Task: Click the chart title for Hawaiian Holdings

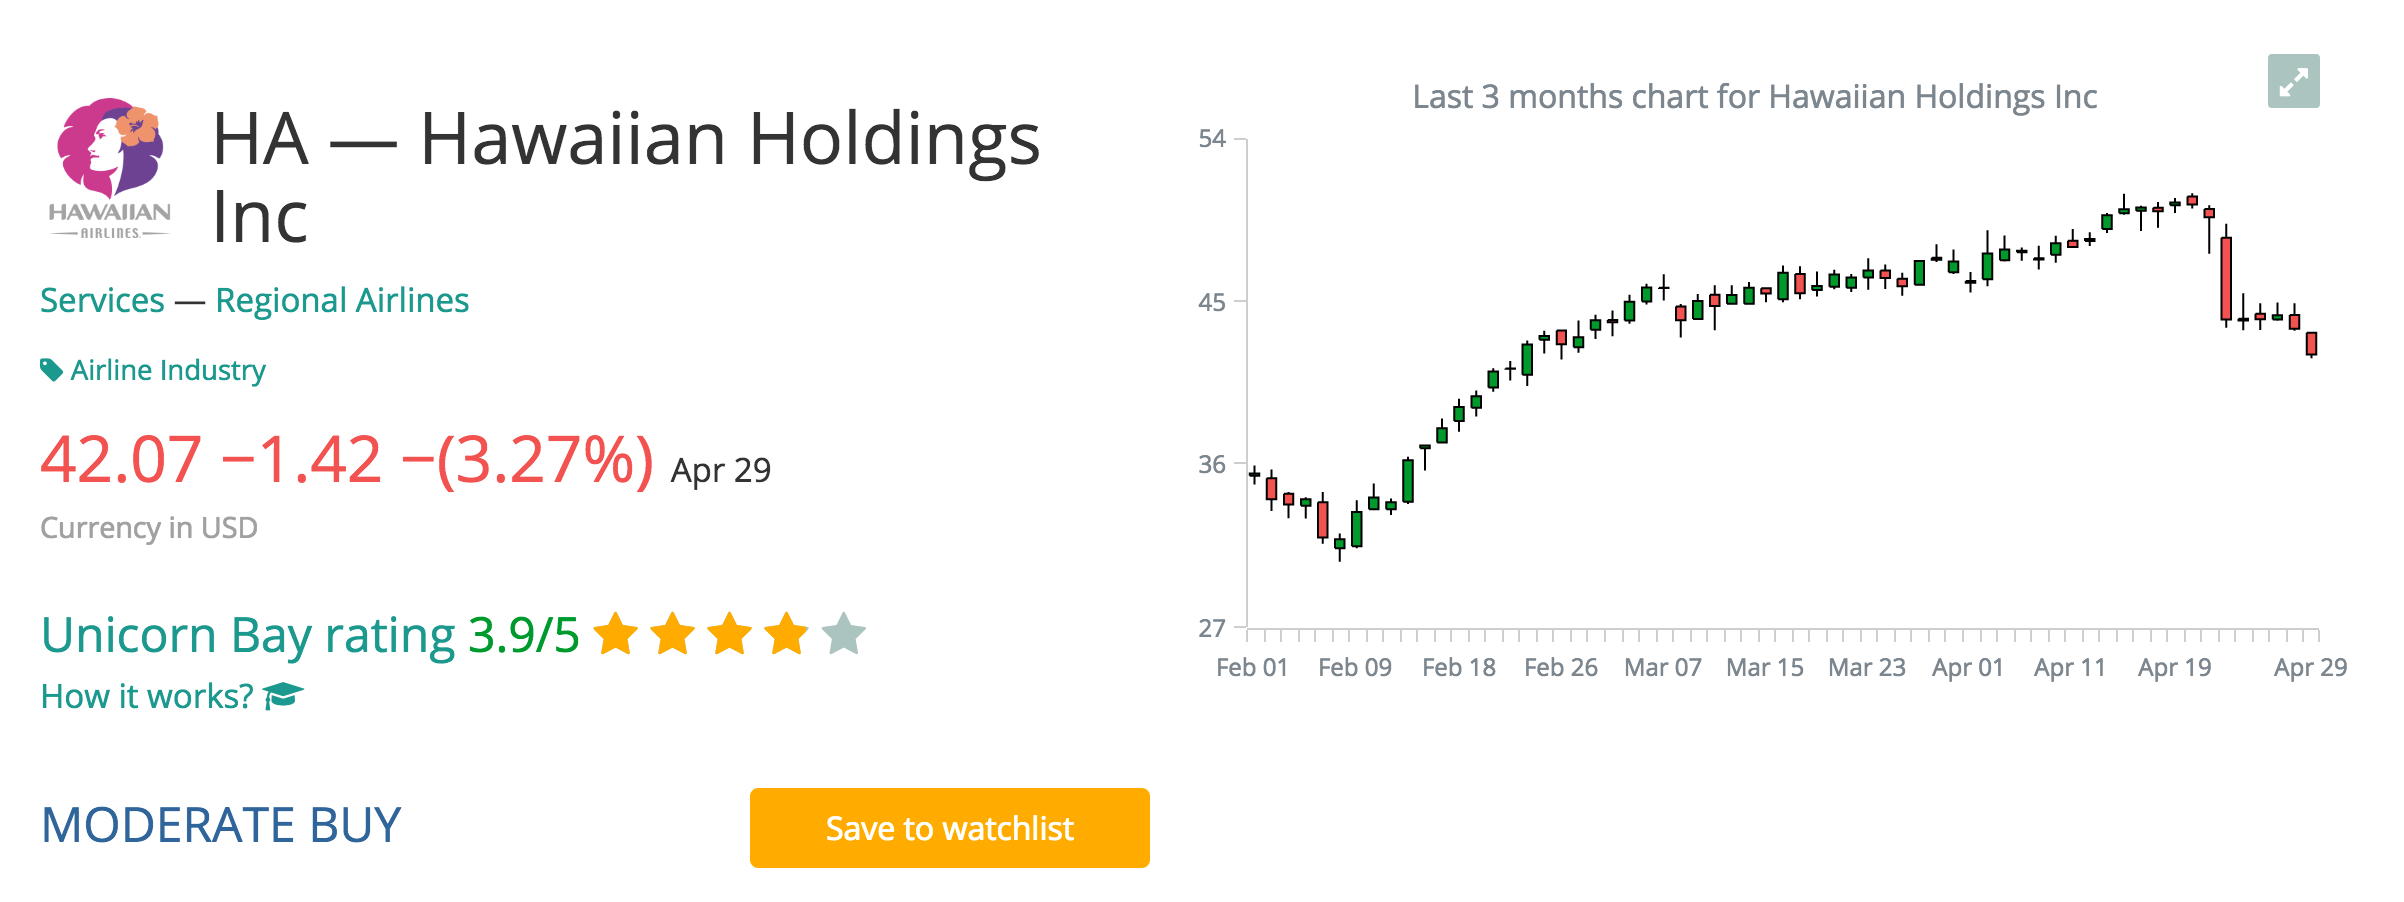Action: point(1753,97)
